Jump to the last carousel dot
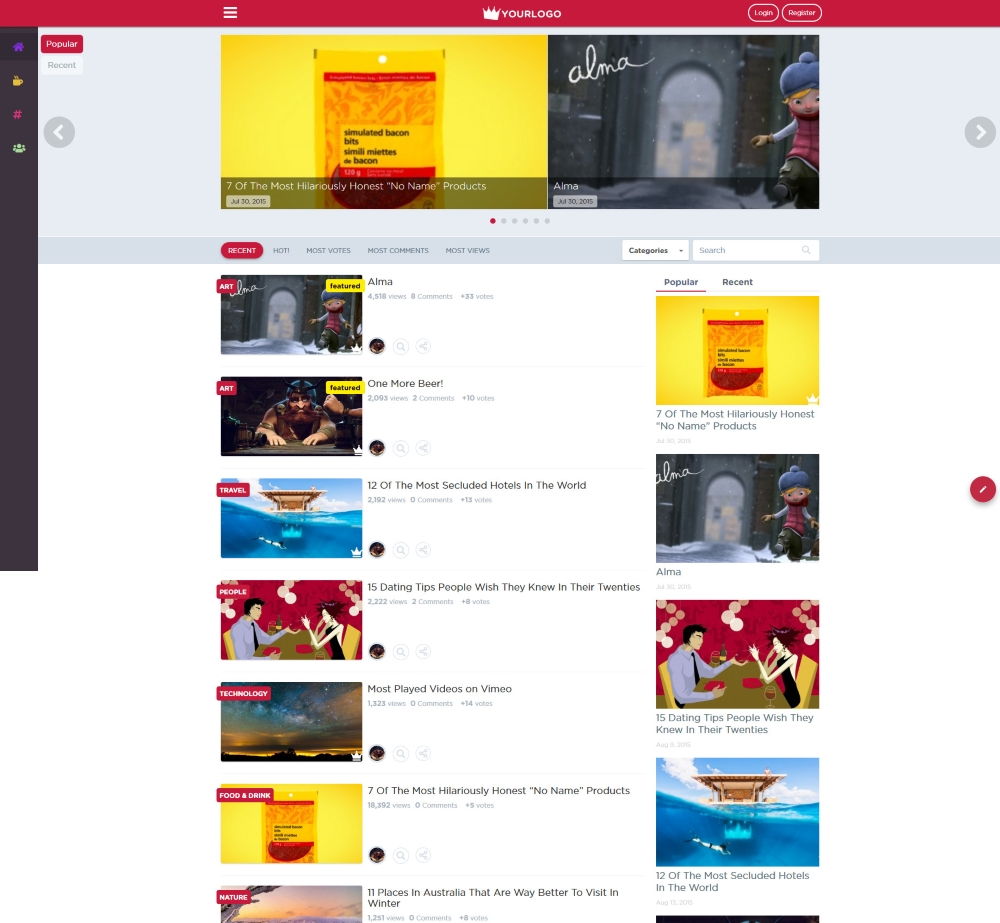Viewport: 1000px width, 923px height. (547, 221)
